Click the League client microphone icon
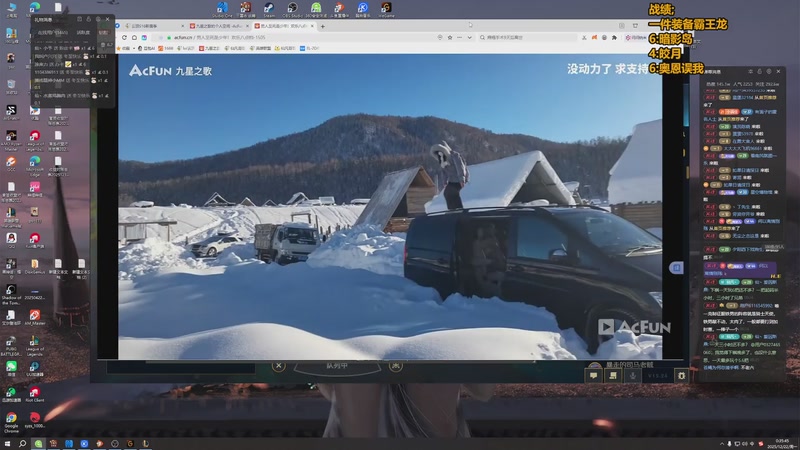800x450 pixels. [x=633, y=376]
